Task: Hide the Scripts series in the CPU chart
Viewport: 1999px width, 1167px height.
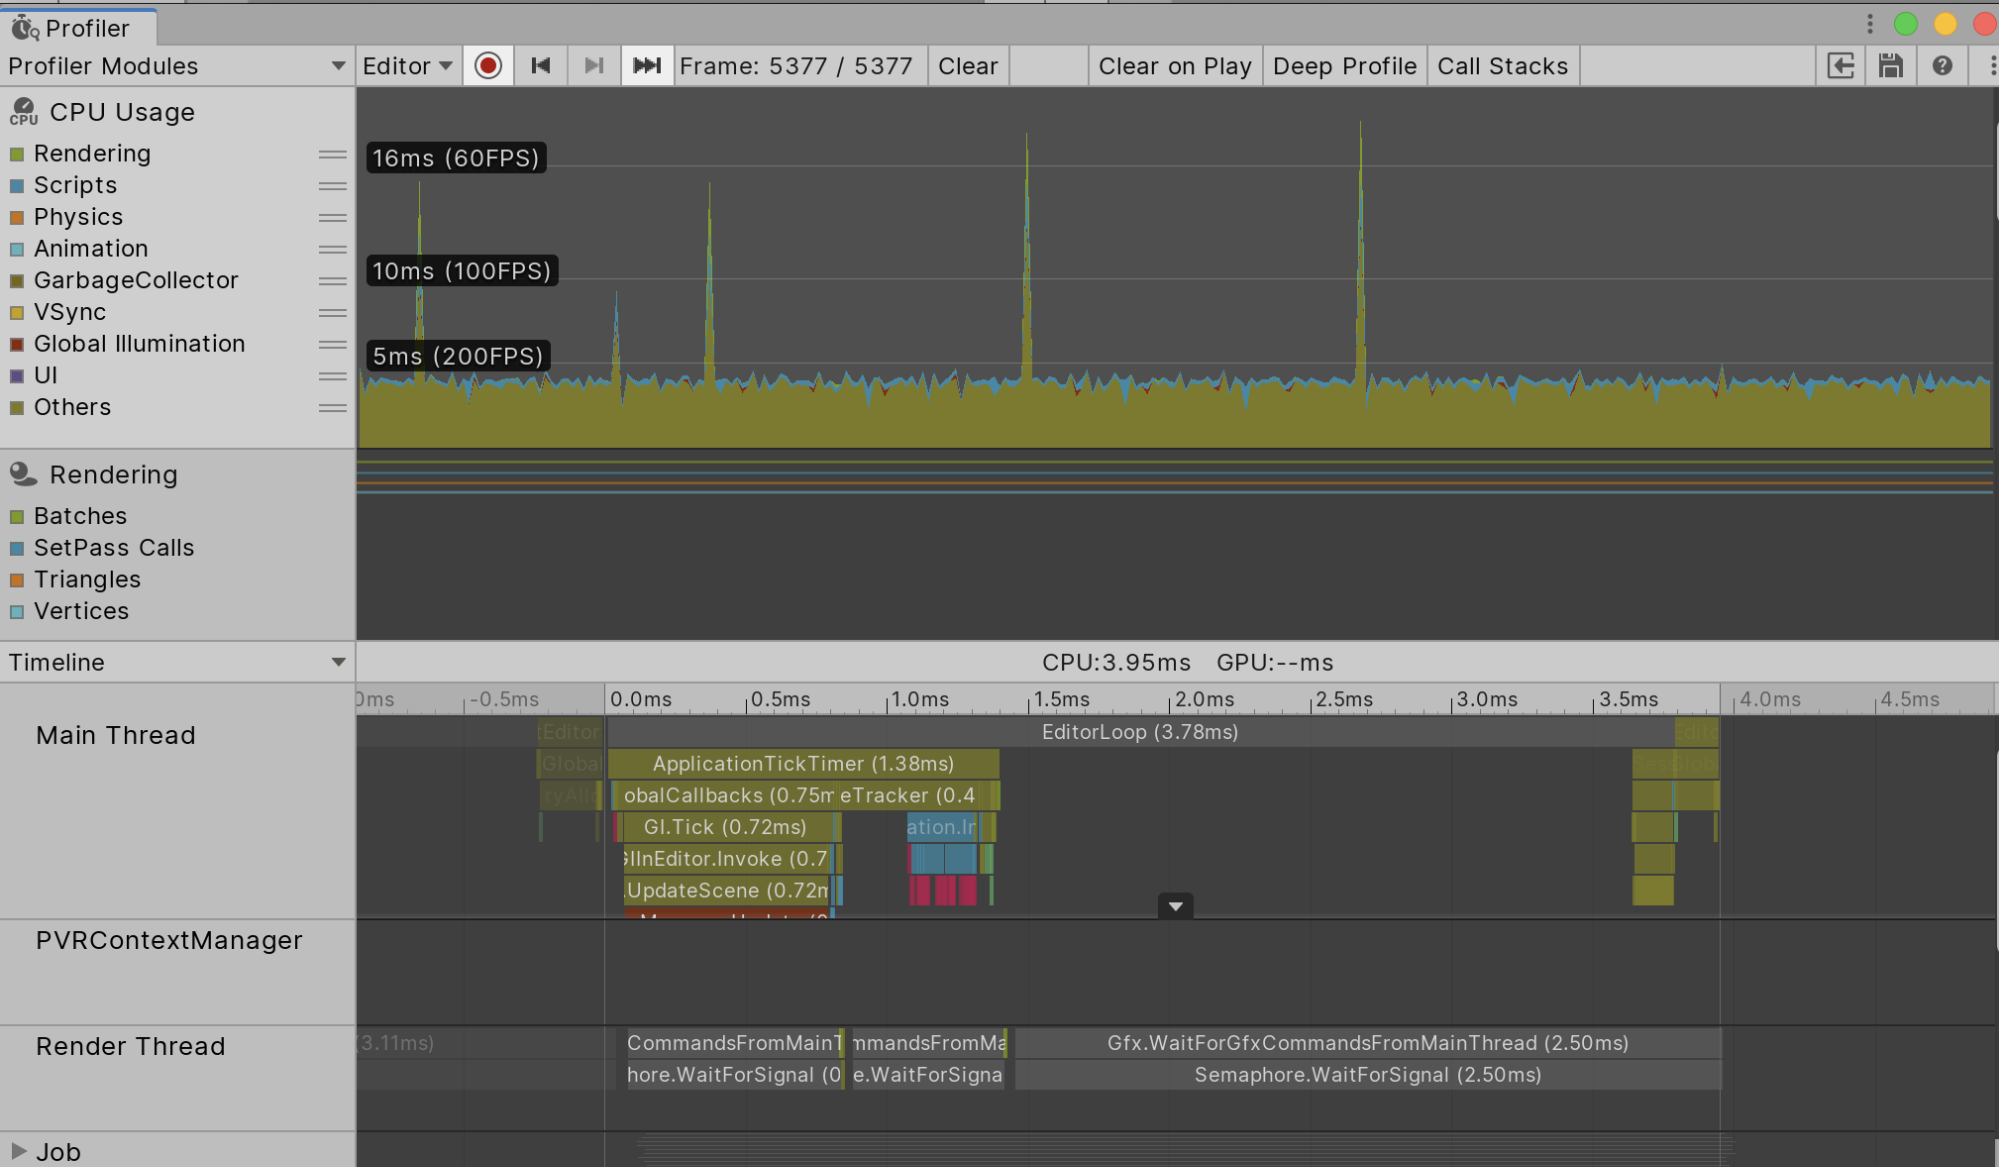Action: click(x=17, y=185)
